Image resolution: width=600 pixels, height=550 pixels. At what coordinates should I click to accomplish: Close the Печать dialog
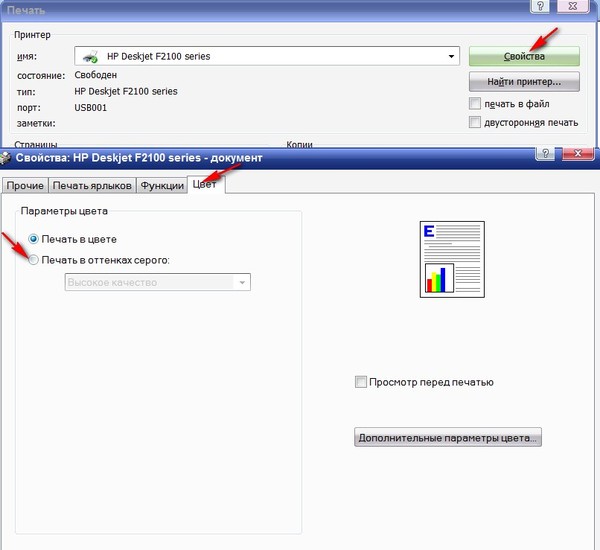572,6
